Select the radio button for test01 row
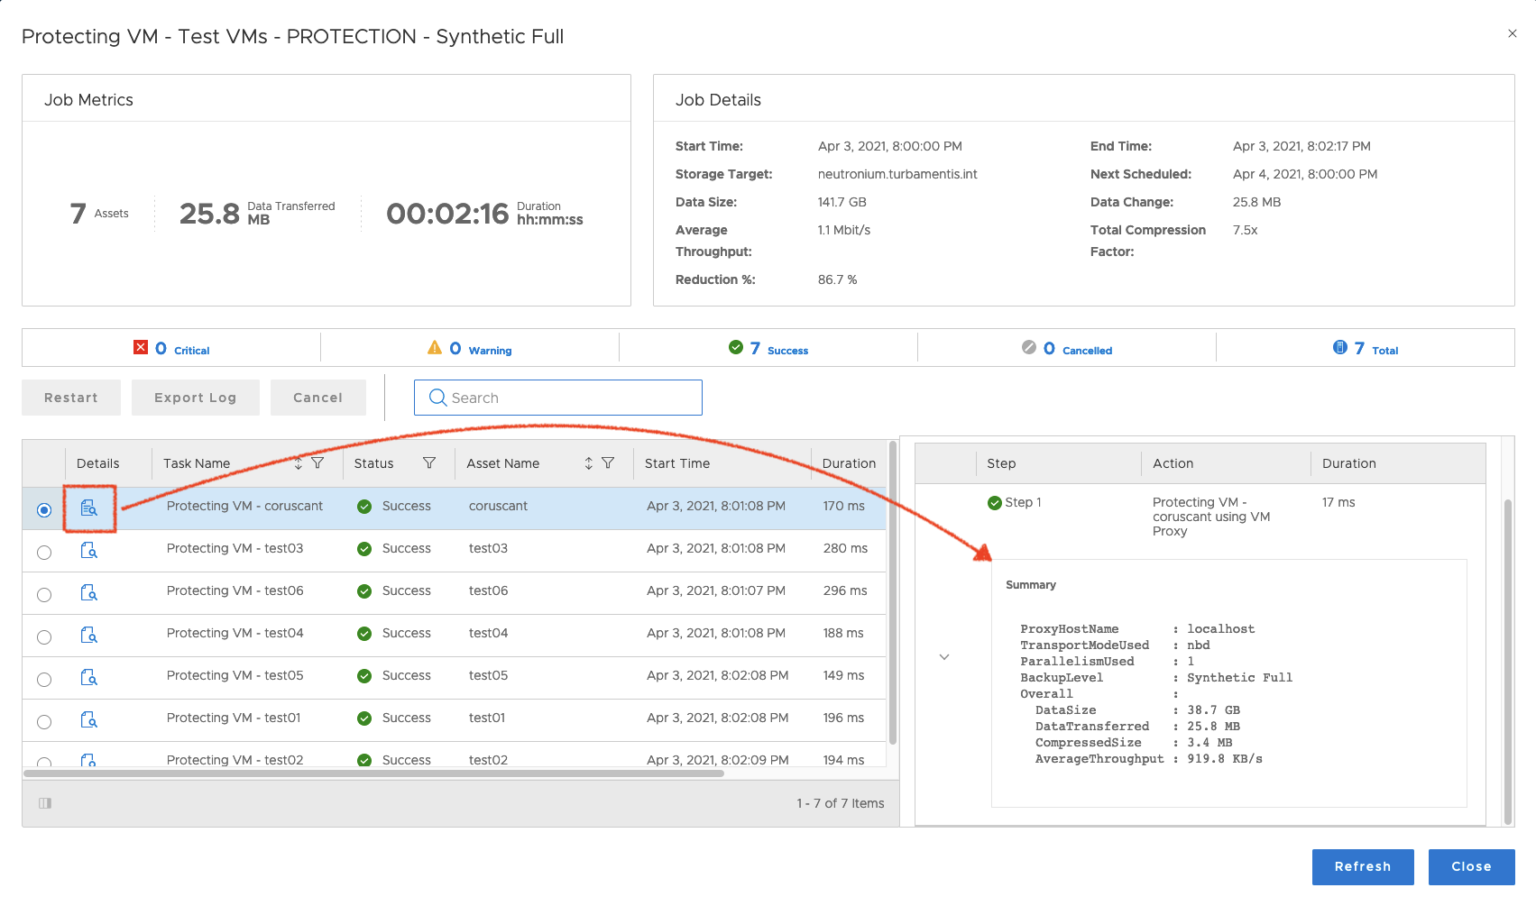The width and height of the screenshot is (1536, 906). pos(43,719)
